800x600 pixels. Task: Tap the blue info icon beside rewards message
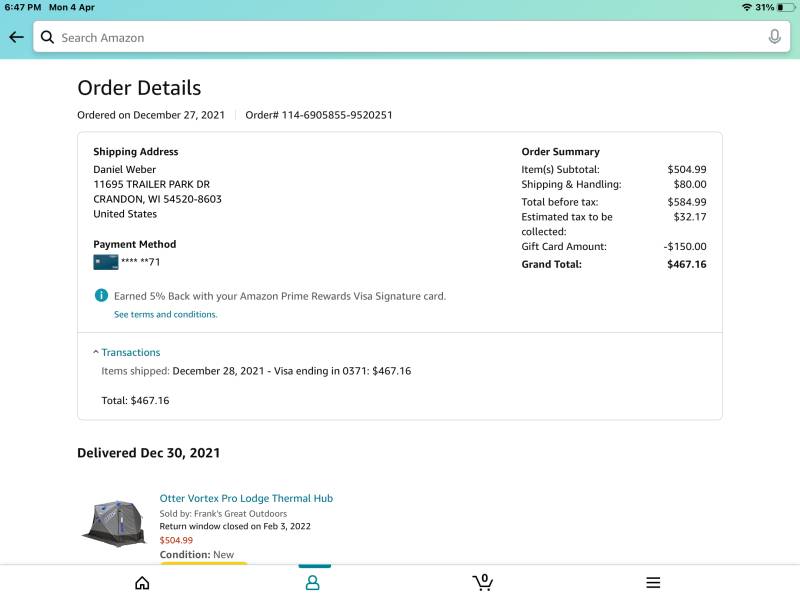(101, 295)
